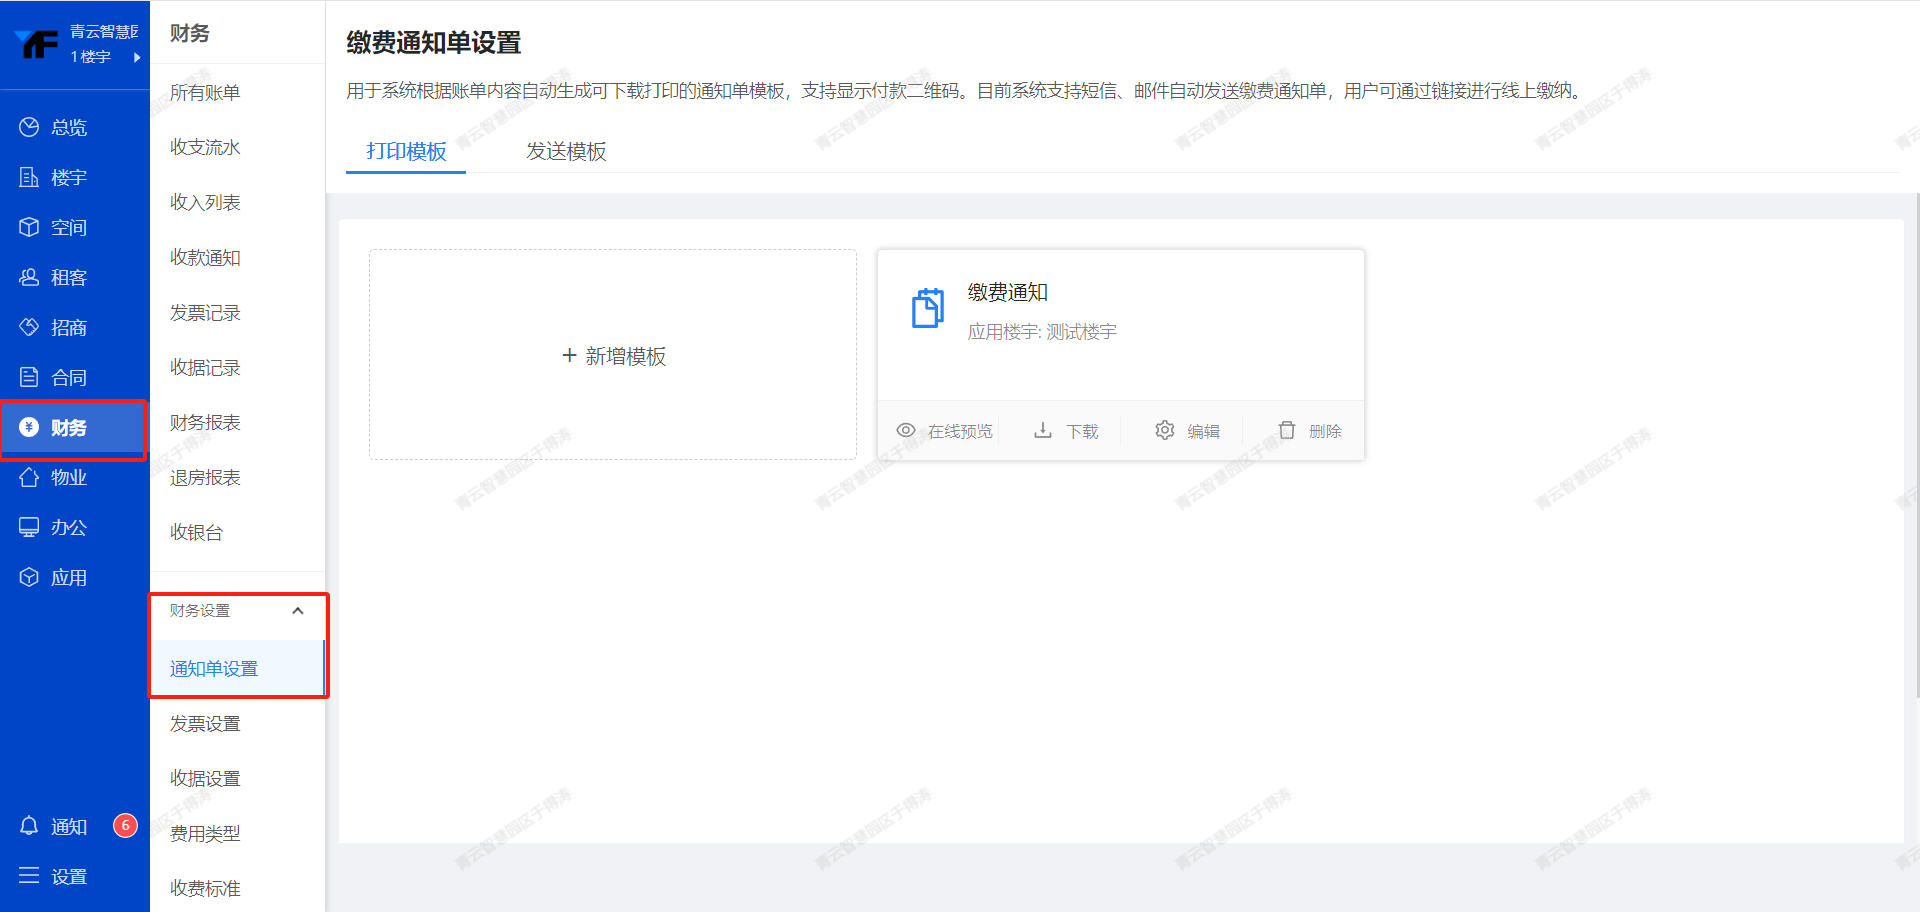Open 设置 at the sidebar bottom
The height and width of the screenshot is (912, 1920).
[68, 876]
